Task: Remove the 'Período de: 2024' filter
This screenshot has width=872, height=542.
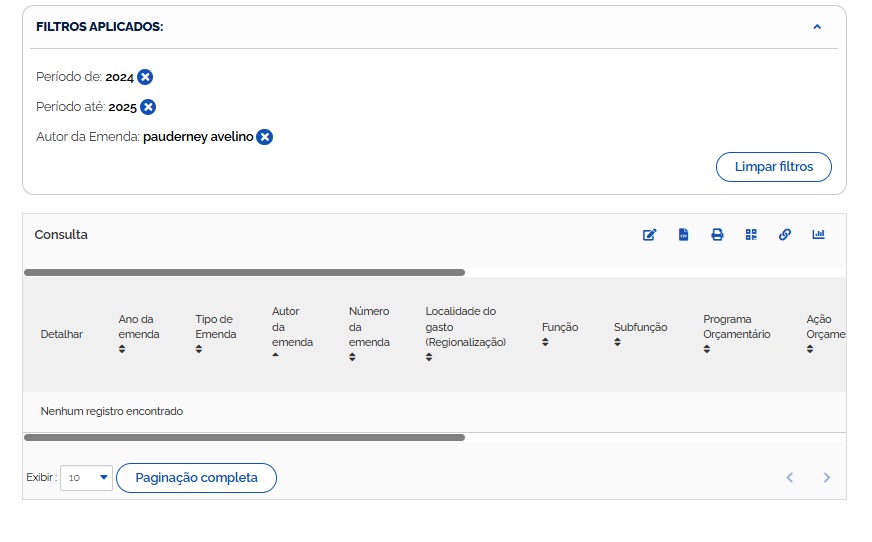Action: (x=145, y=77)
